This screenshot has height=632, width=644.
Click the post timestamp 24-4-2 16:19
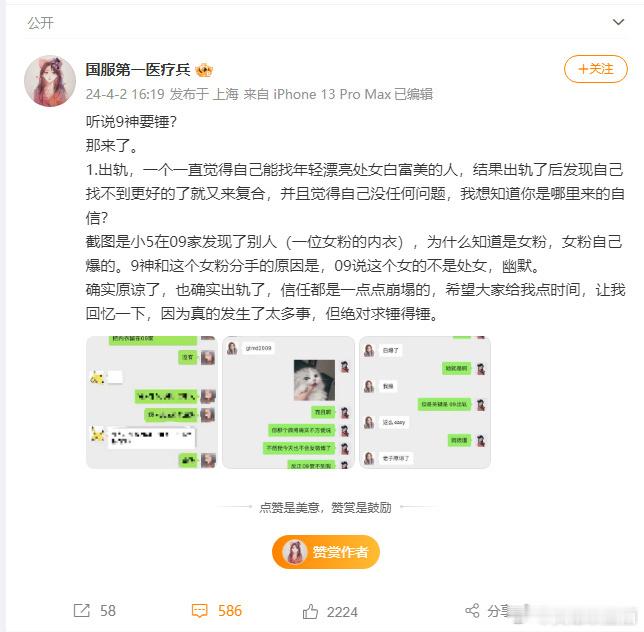(125, 94)
